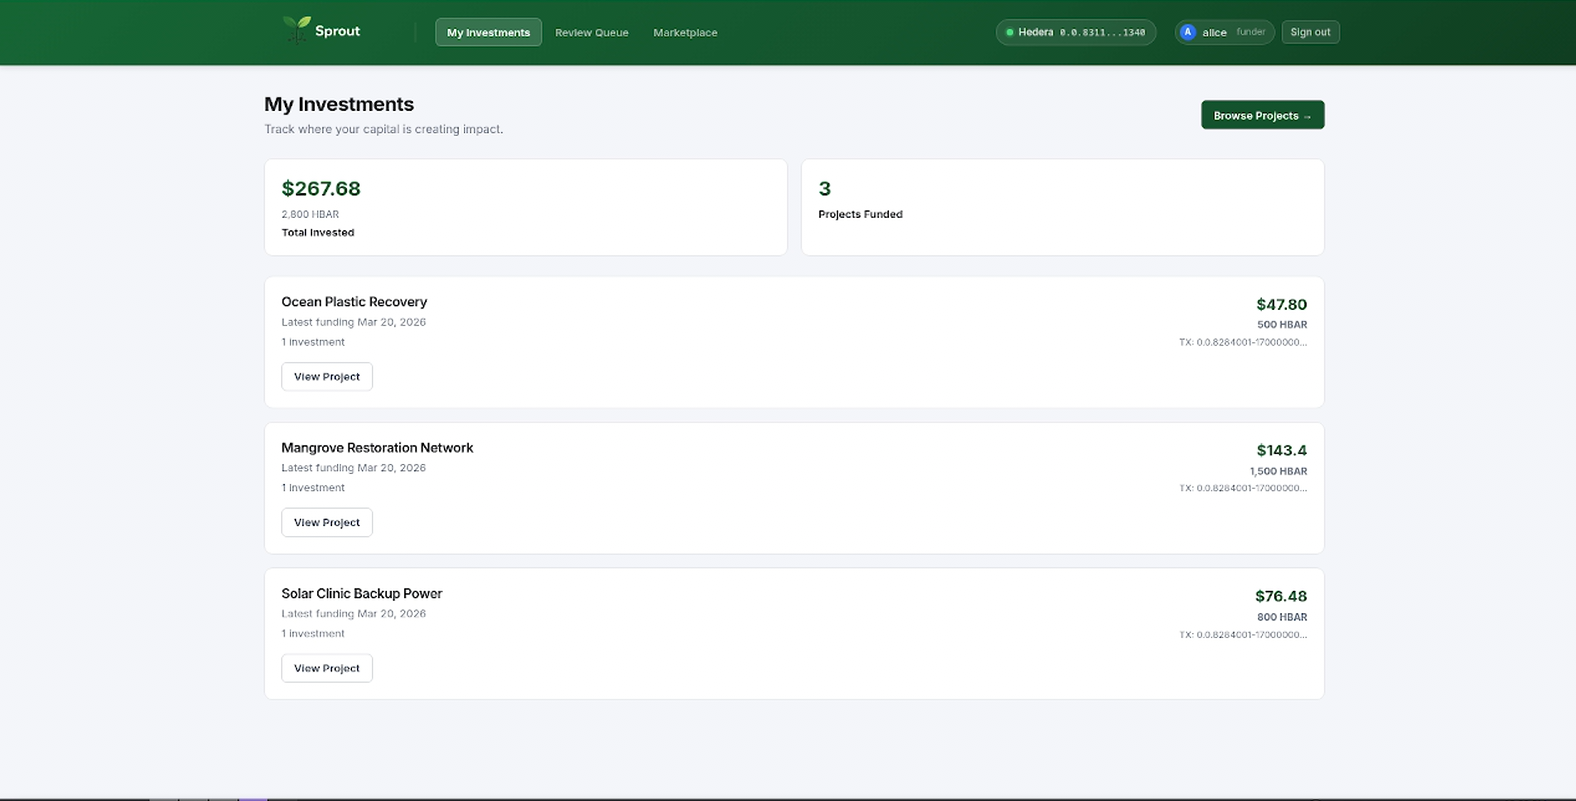View the Mangrove Restoration Network project
Image resolution: width=1576 pixels, height=801 pixels.
[327, 522]
